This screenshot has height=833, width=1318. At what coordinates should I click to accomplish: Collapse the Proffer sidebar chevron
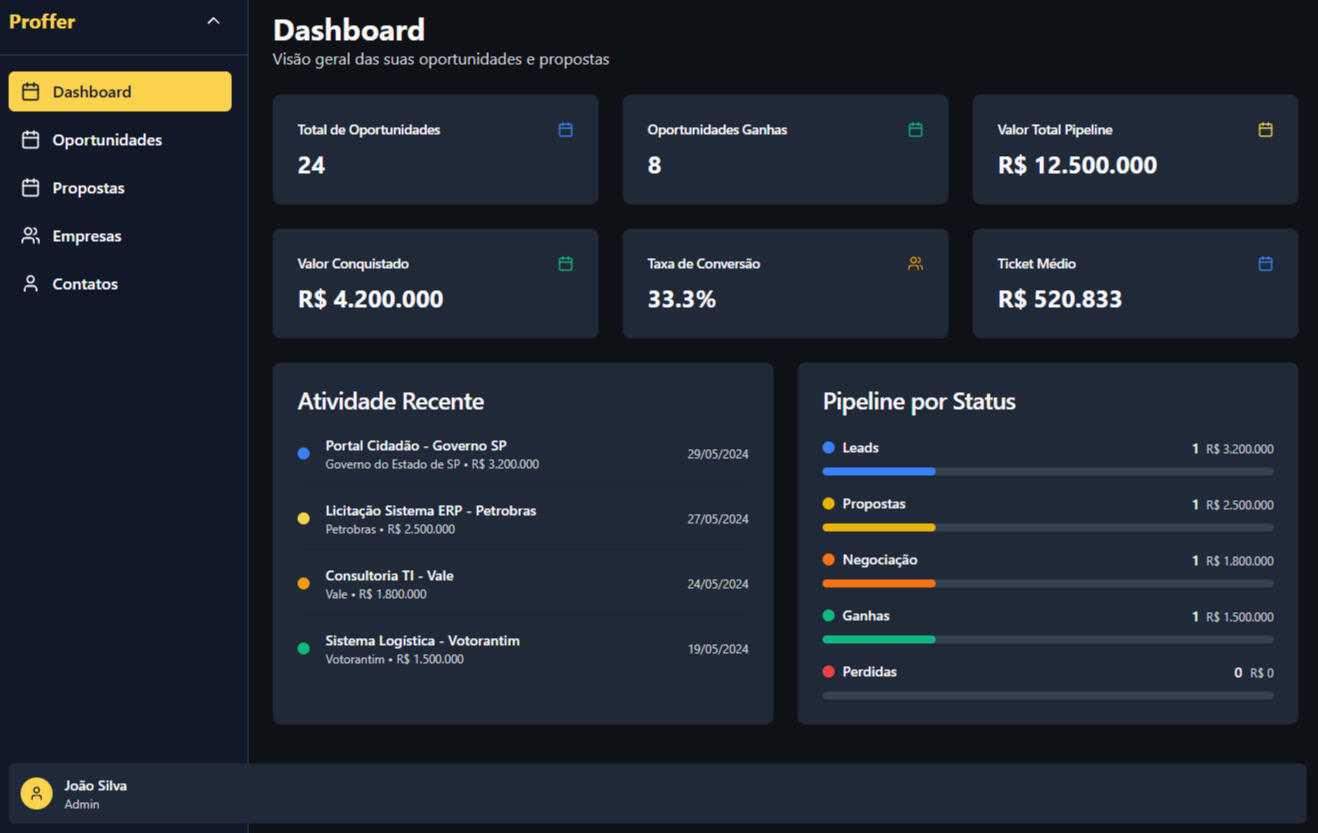point(213,21)
